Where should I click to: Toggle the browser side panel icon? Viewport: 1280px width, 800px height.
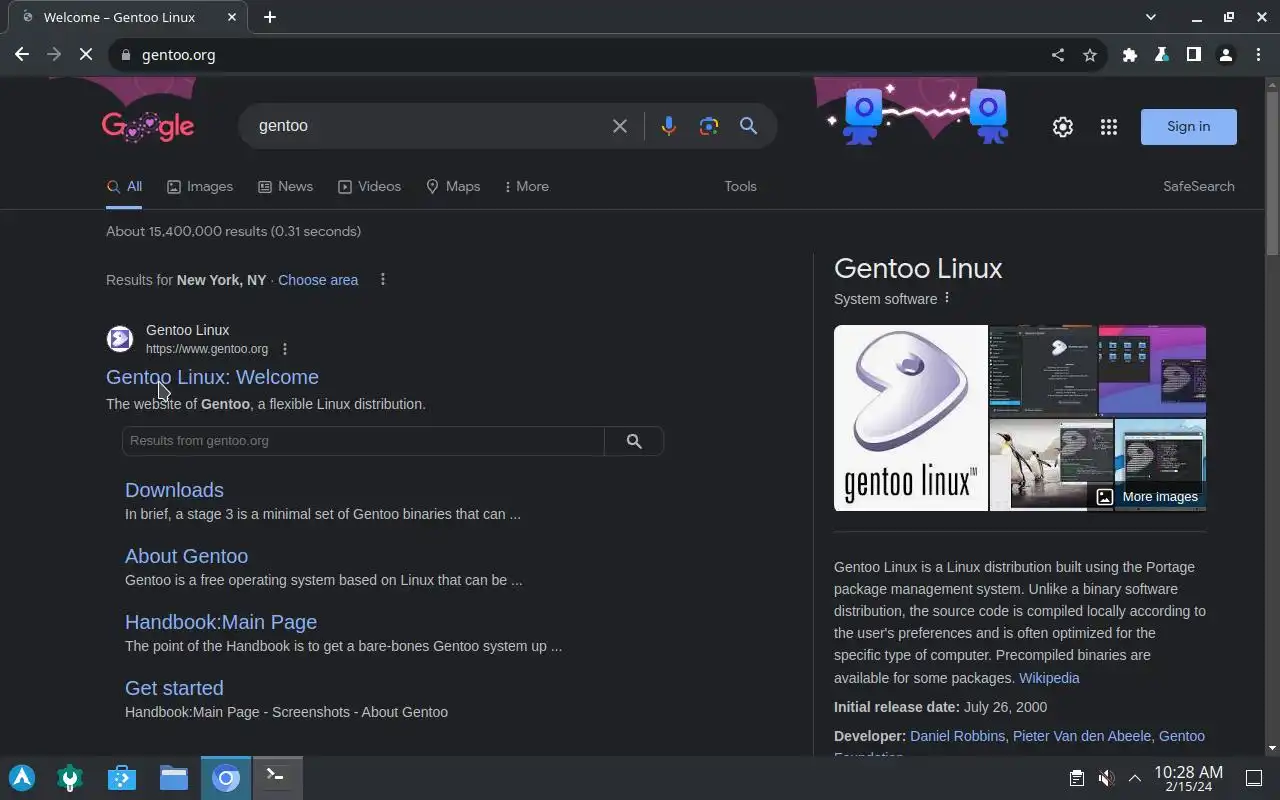[1194, 55]
